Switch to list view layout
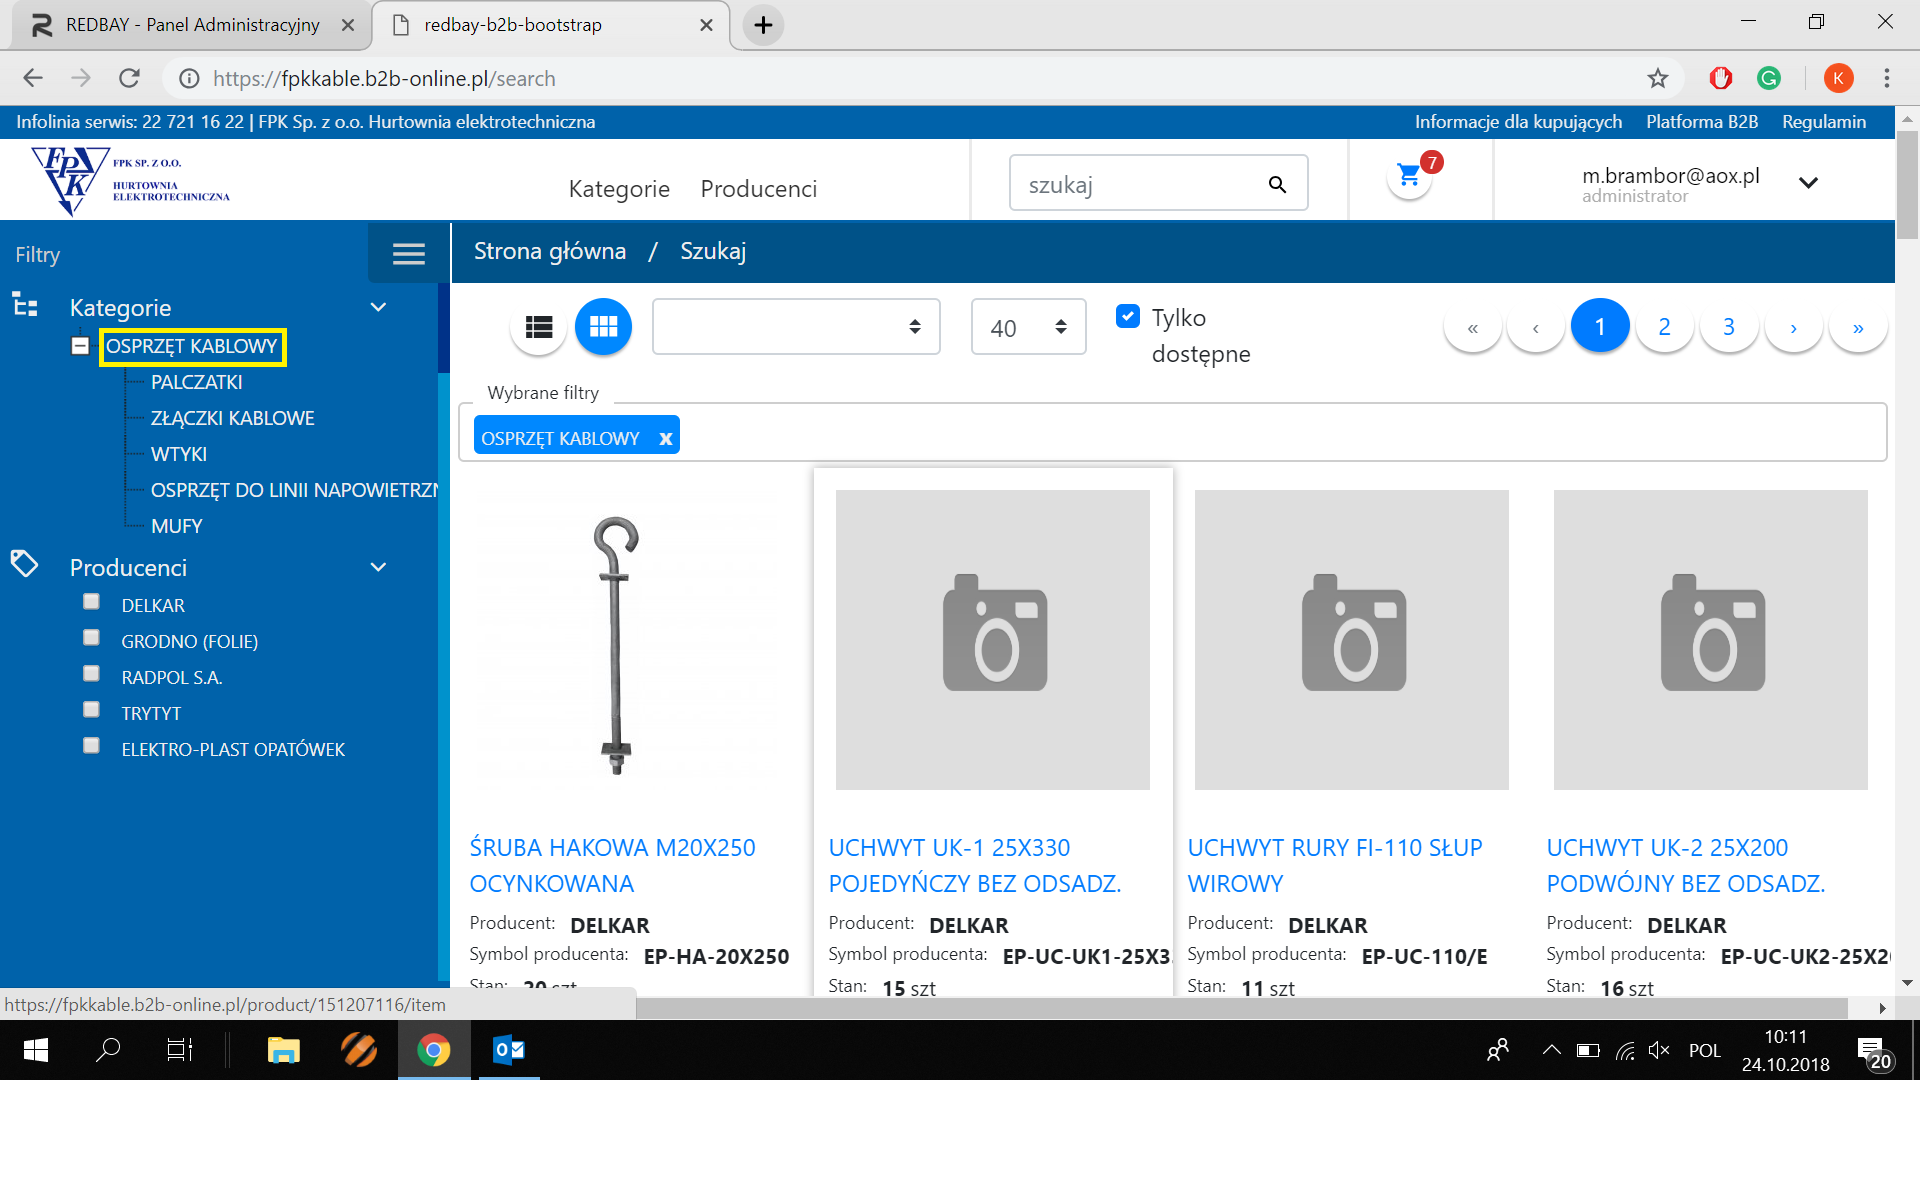Viewport: 1920px width, 1200px height. pos(539,327)
